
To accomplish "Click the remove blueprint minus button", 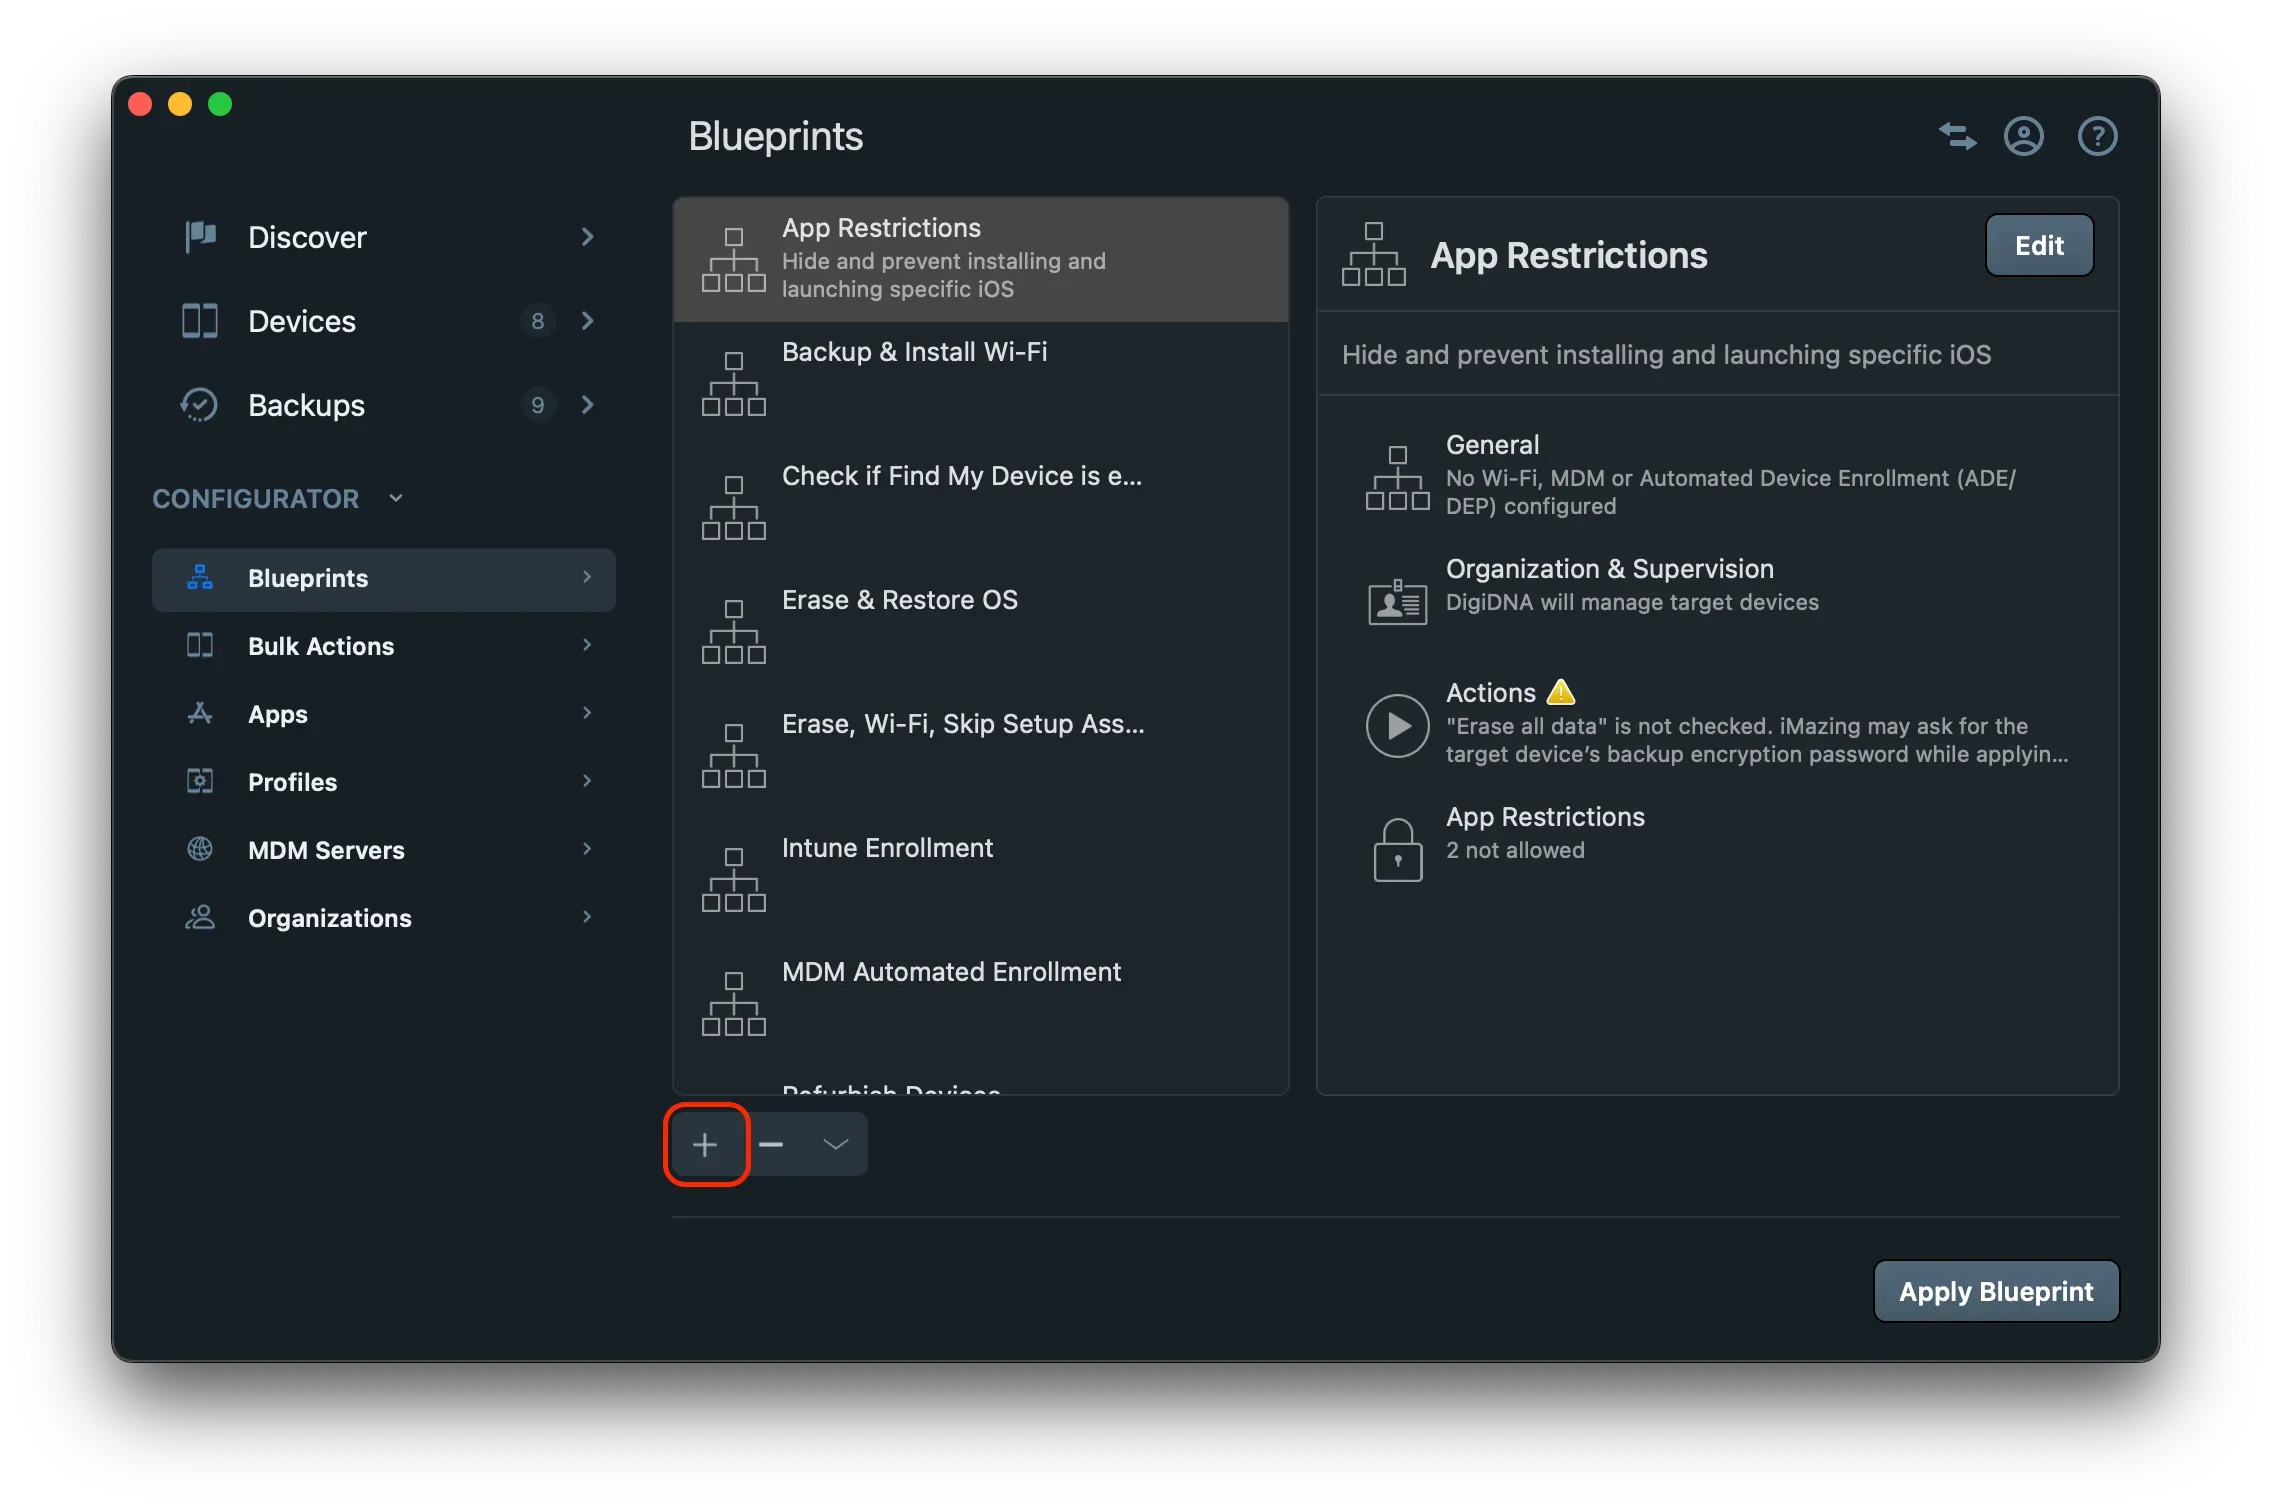I will point(771,1144).
